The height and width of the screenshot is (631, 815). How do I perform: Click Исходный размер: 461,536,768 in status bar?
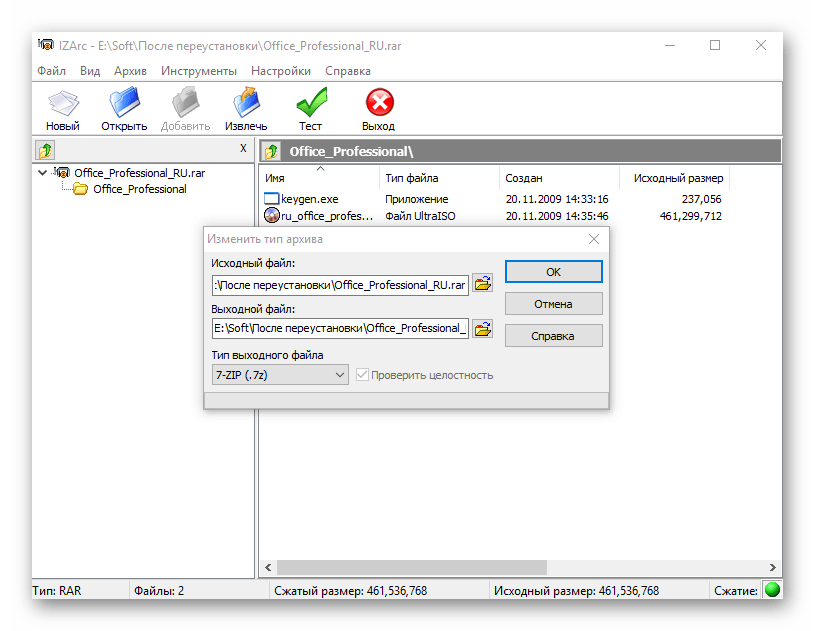point(576,591)
